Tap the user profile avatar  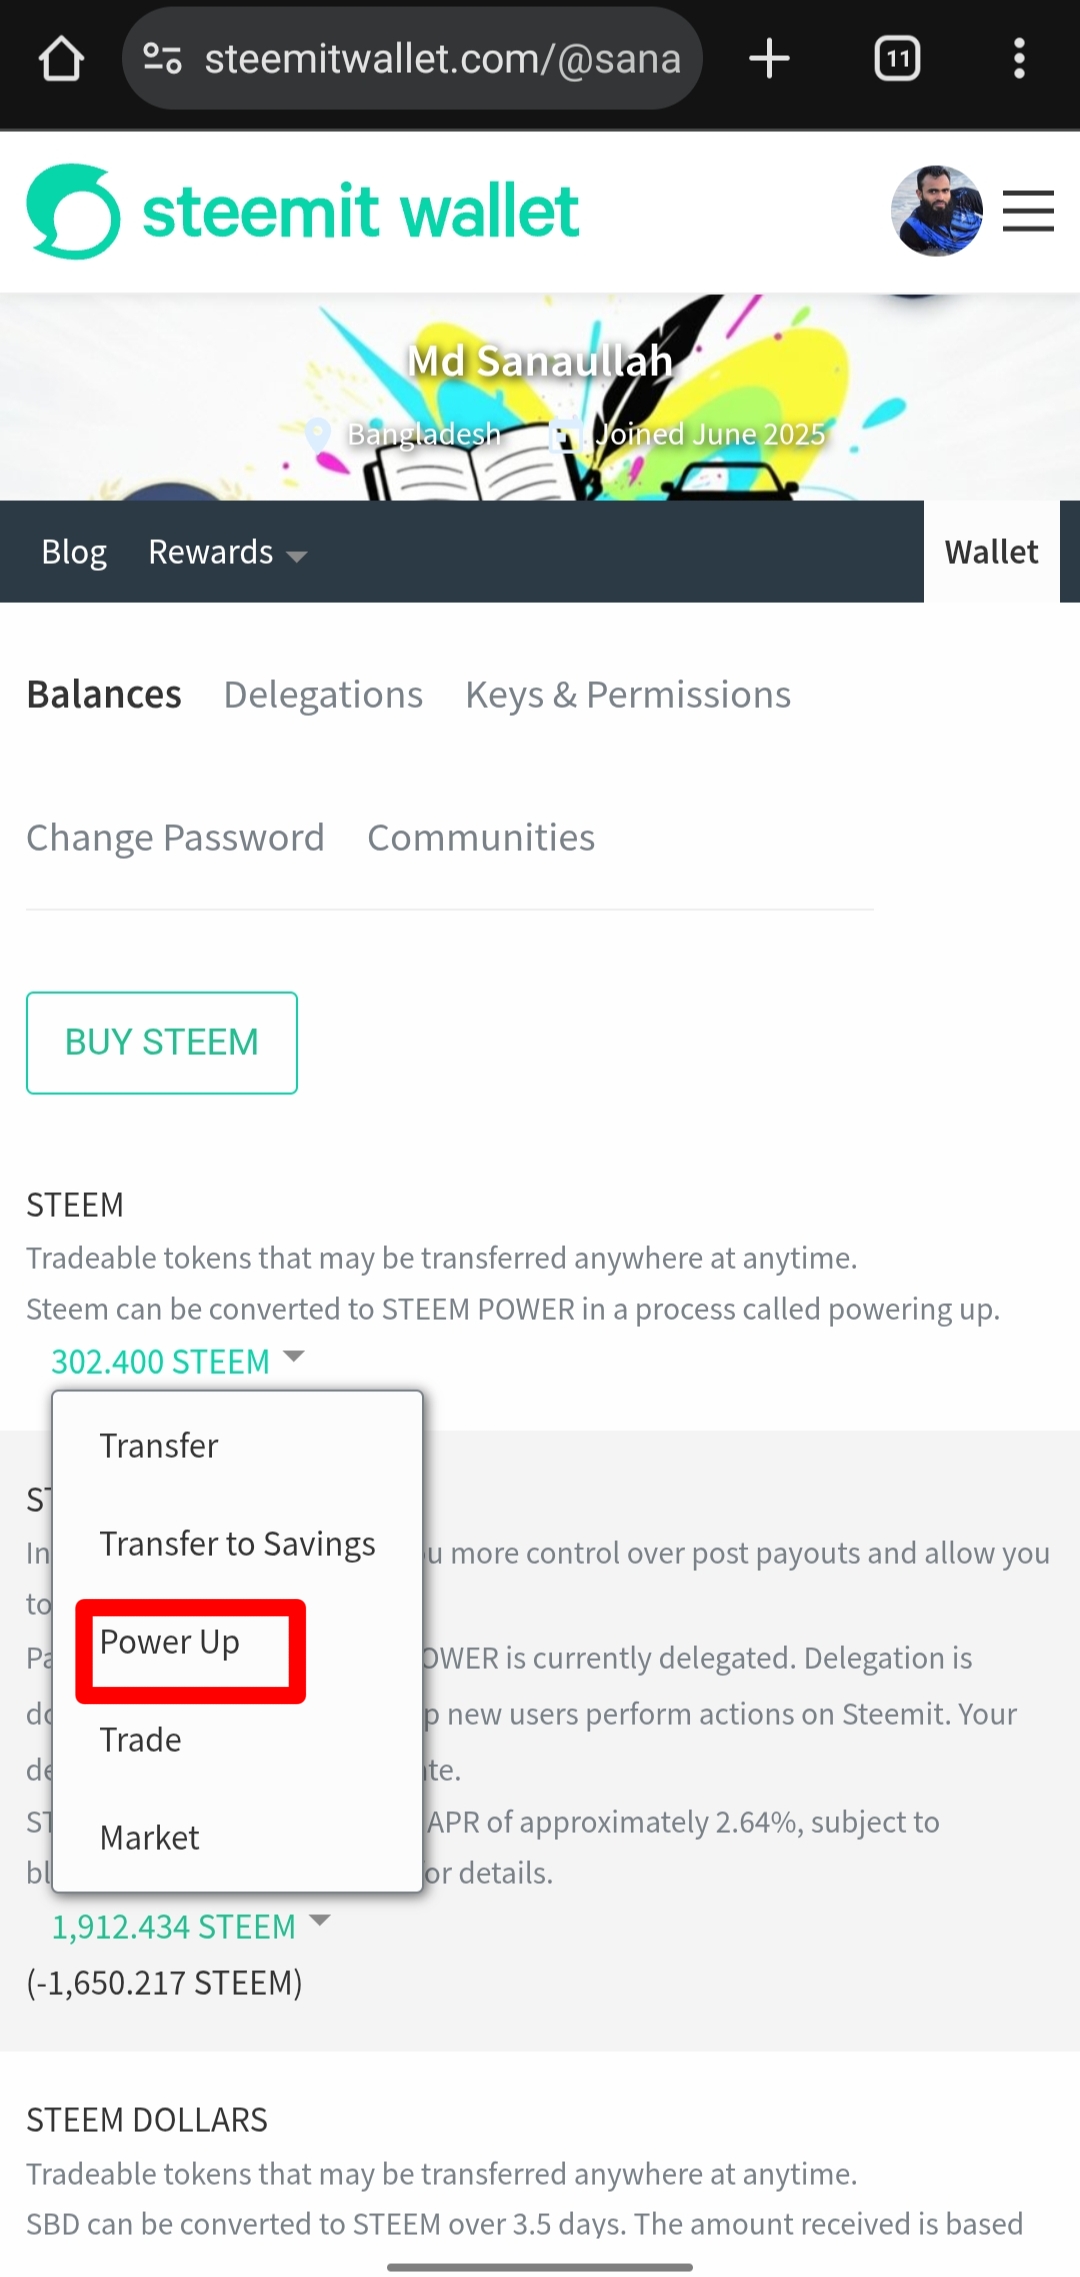pos(936,211)
